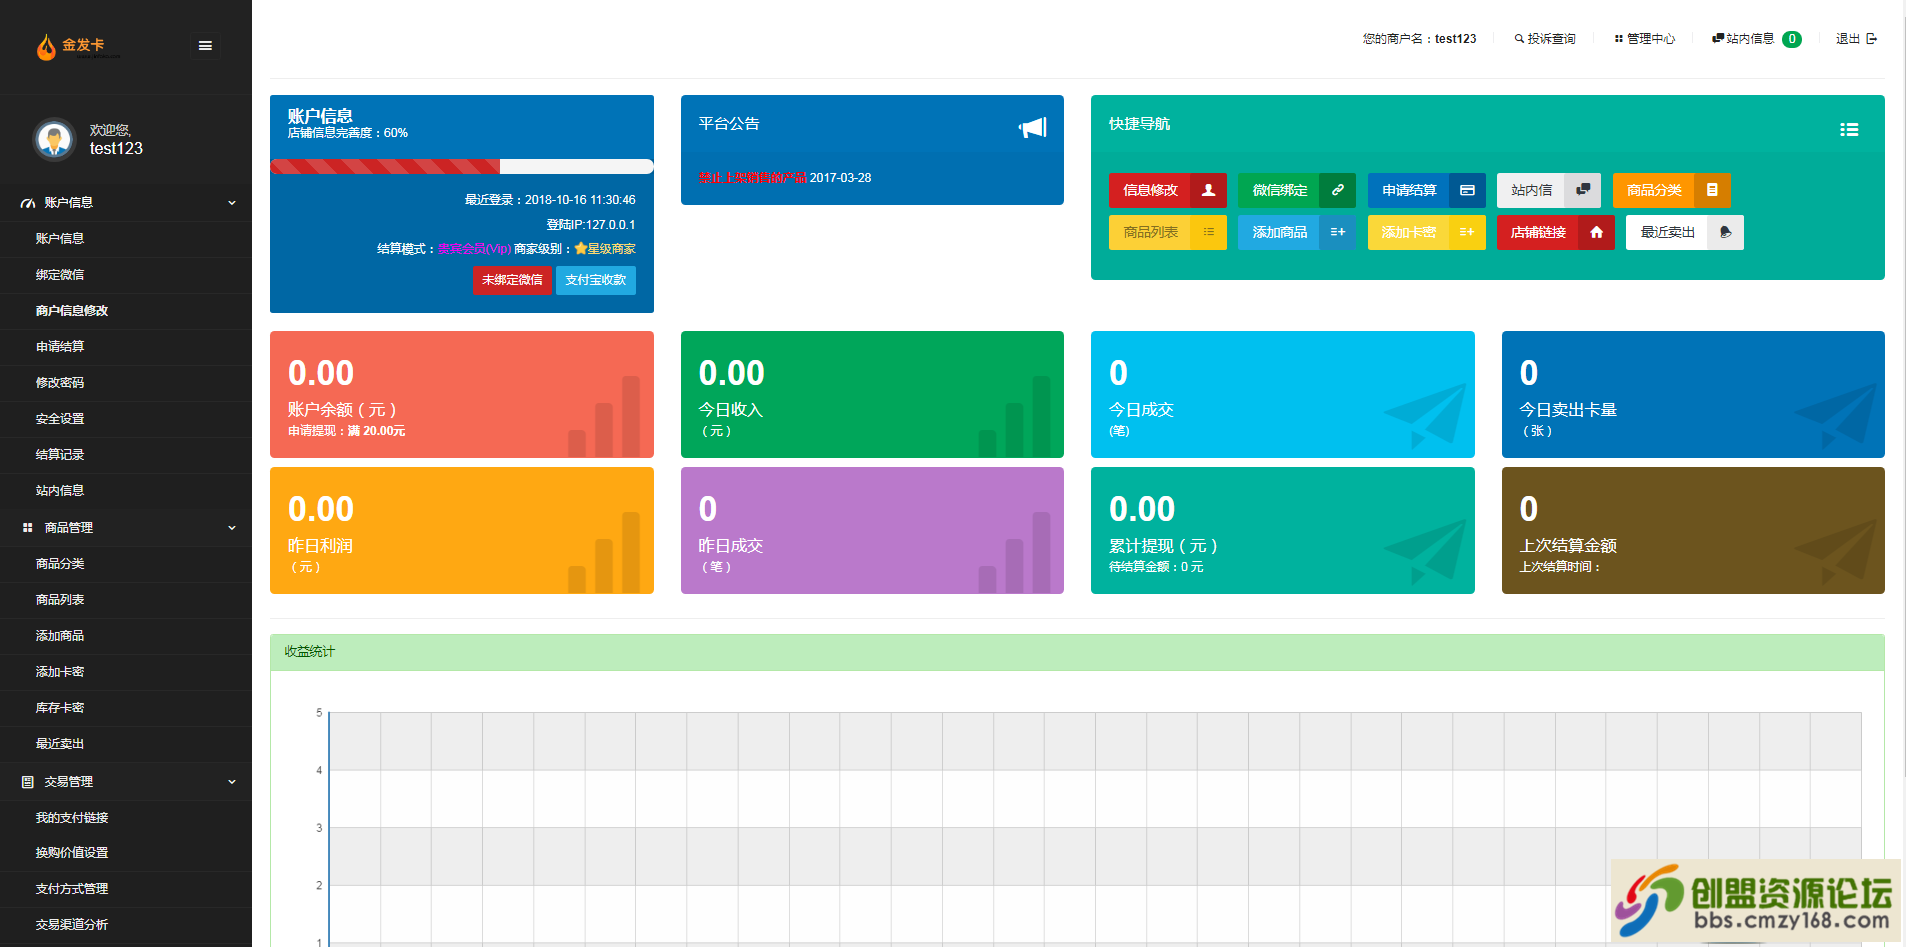Click the 账户余额 (元) red stat card
The width and height of the screenshot is (1906, 947).
pos(462,394)
